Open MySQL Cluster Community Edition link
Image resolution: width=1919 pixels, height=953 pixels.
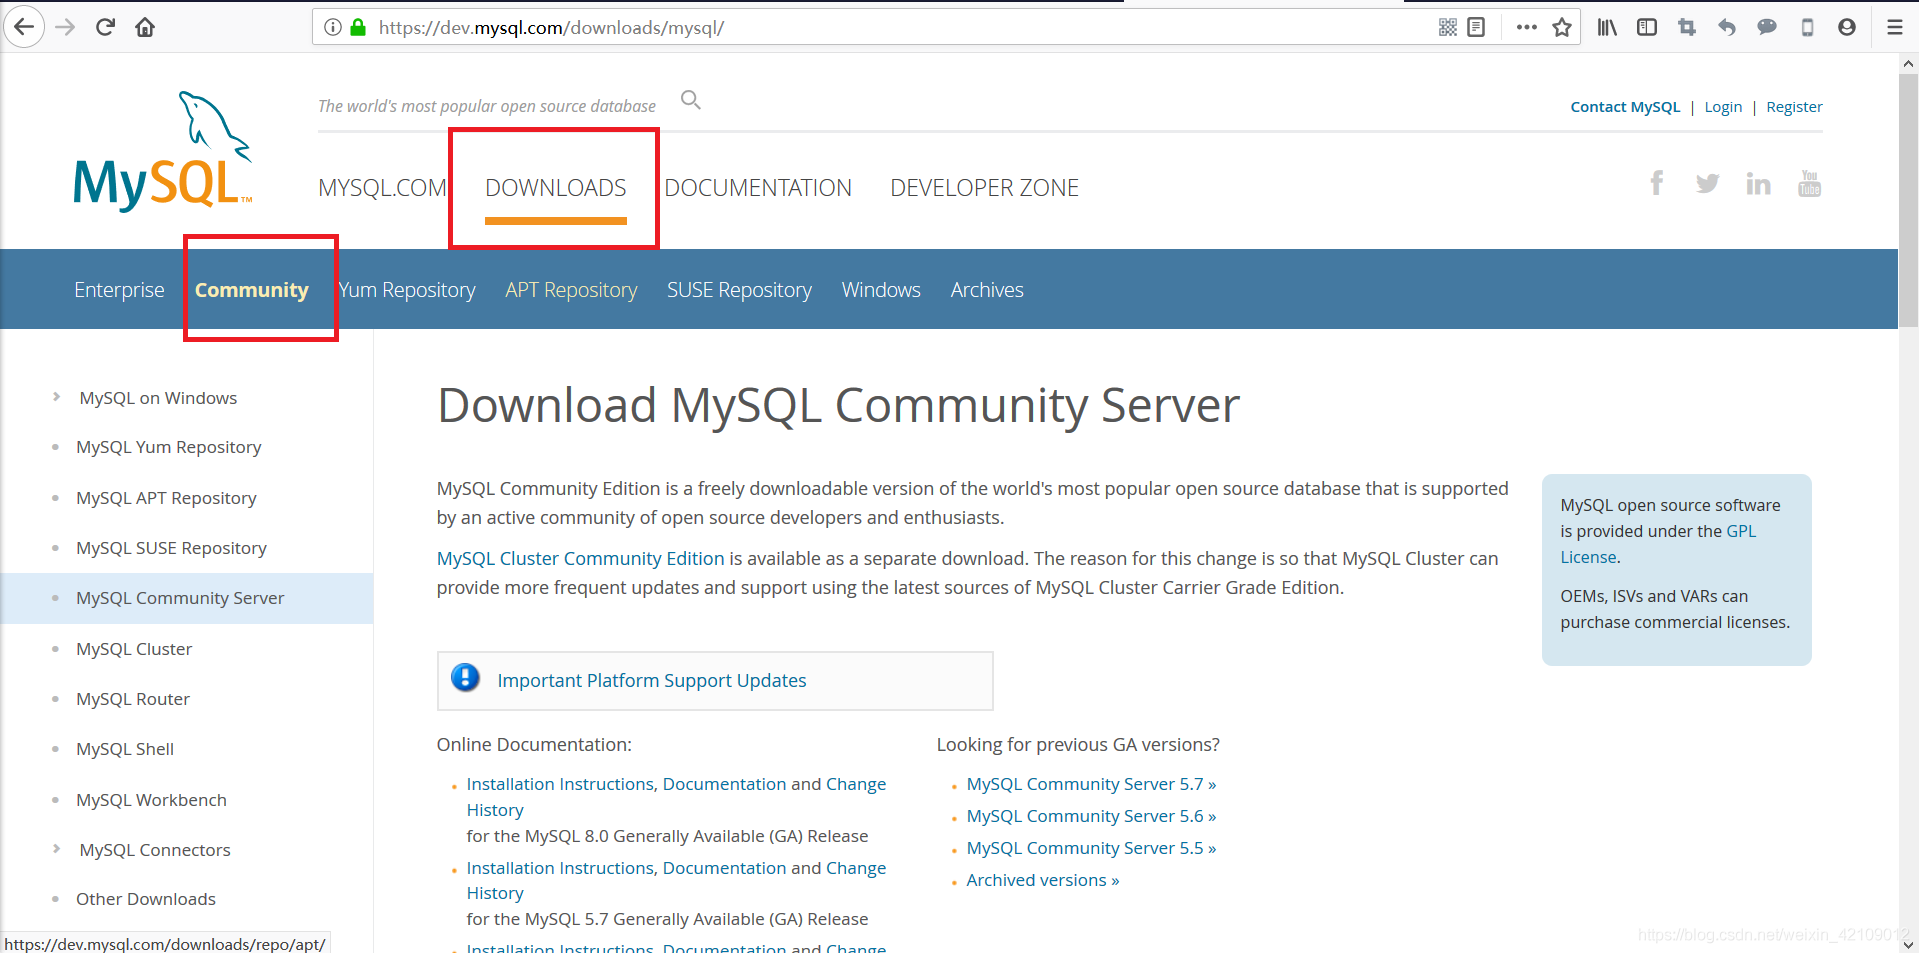coord(580,558)
